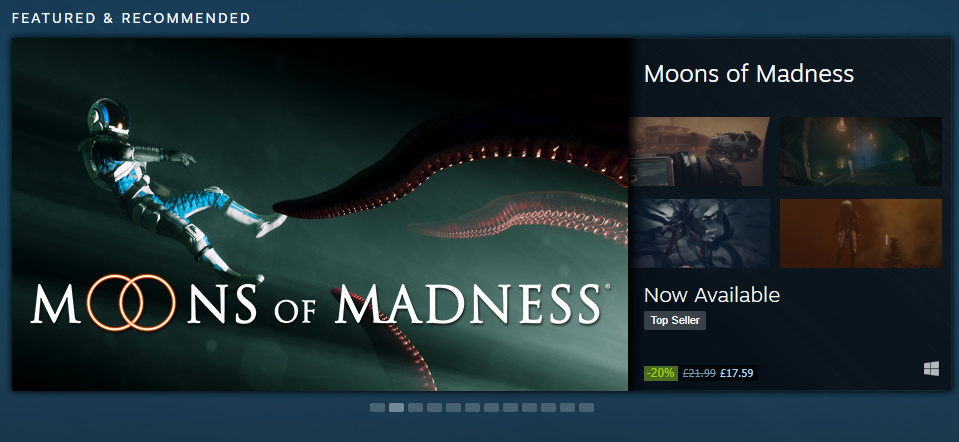View the black tentacle creature screenshot
This screenshot has height=442, width=959.
699,233
